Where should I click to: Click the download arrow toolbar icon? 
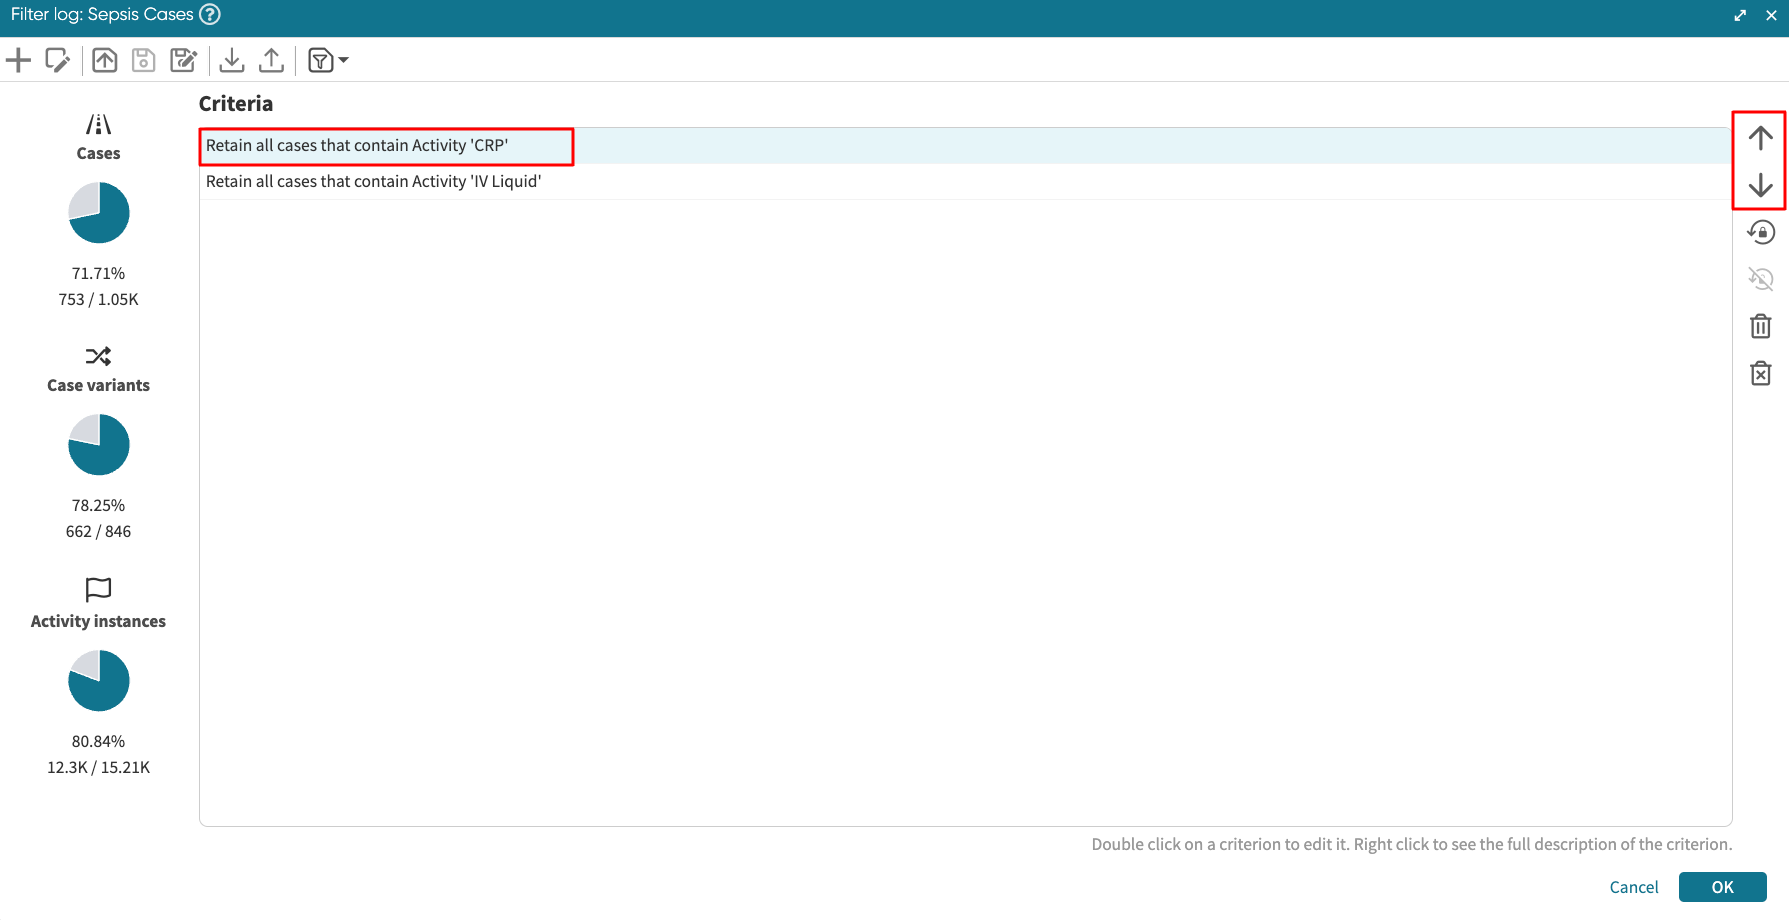231,61
